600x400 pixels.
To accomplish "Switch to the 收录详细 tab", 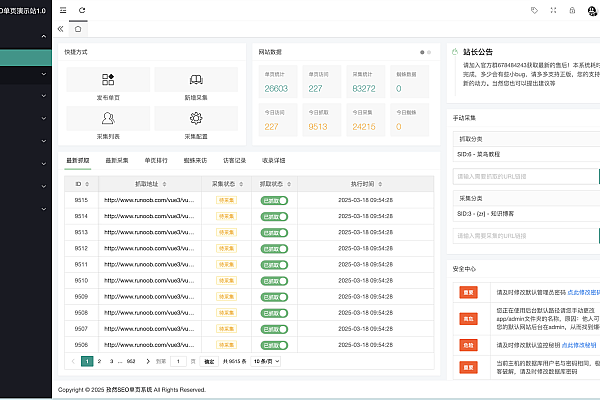I will (x=274, y=160).
